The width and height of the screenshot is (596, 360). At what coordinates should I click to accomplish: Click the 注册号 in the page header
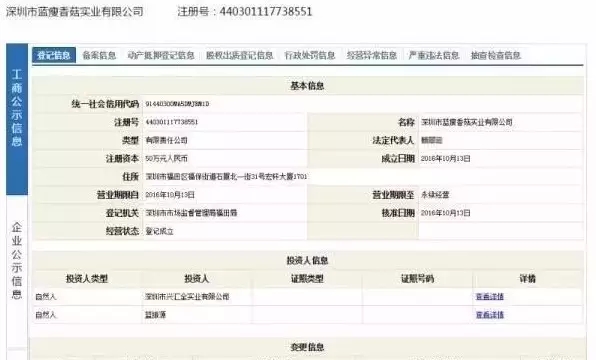245,11
